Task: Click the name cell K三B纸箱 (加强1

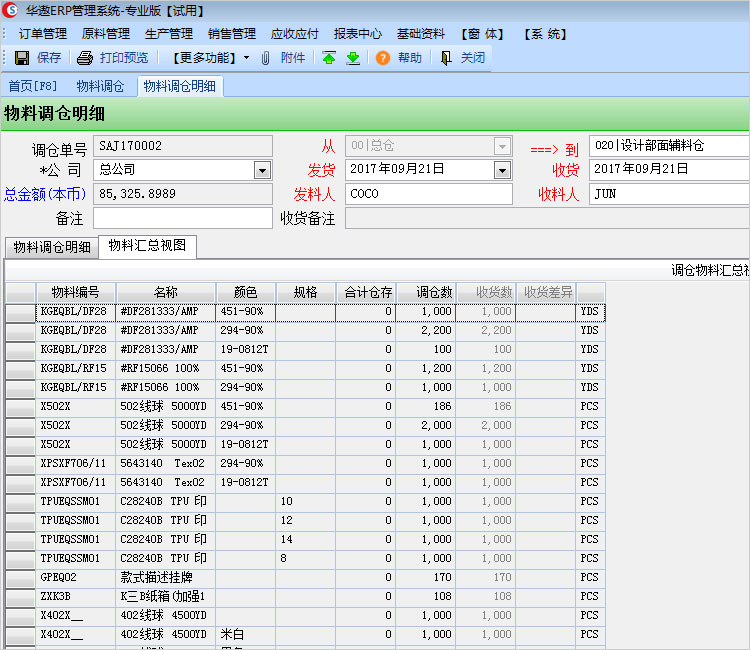Action: [x=165, y=597]
